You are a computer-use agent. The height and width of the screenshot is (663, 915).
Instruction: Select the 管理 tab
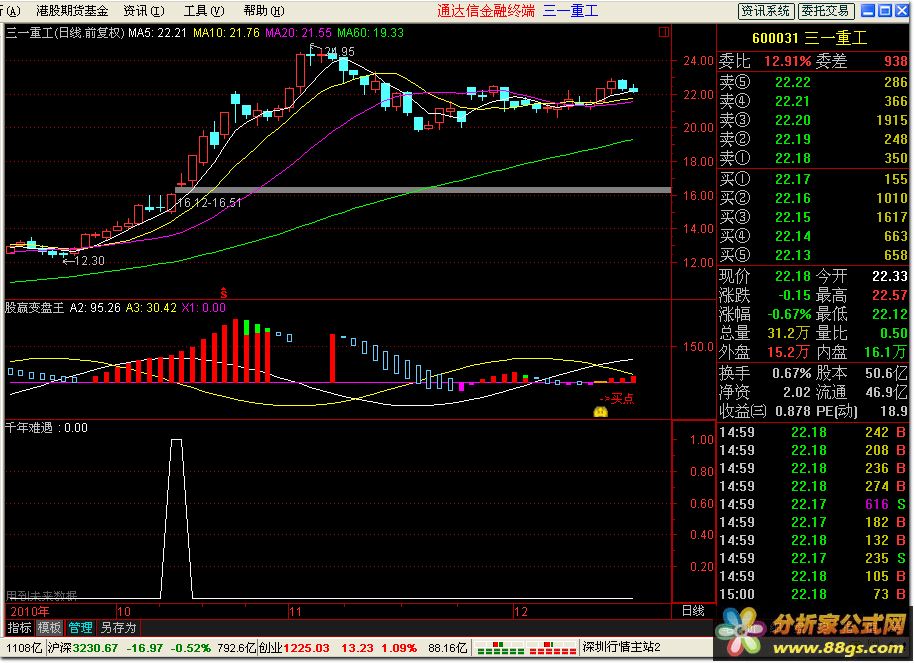tap(81, 628)
